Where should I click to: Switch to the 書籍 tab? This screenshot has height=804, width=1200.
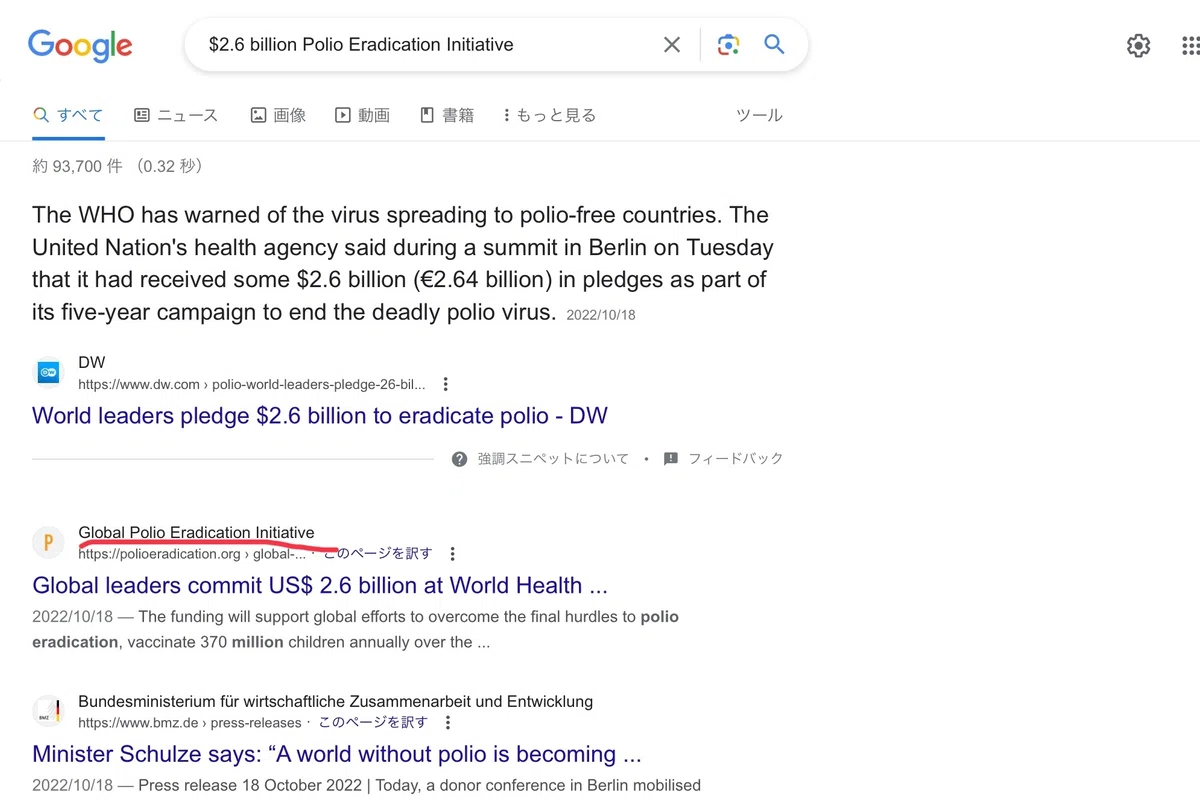coord(447,115)
